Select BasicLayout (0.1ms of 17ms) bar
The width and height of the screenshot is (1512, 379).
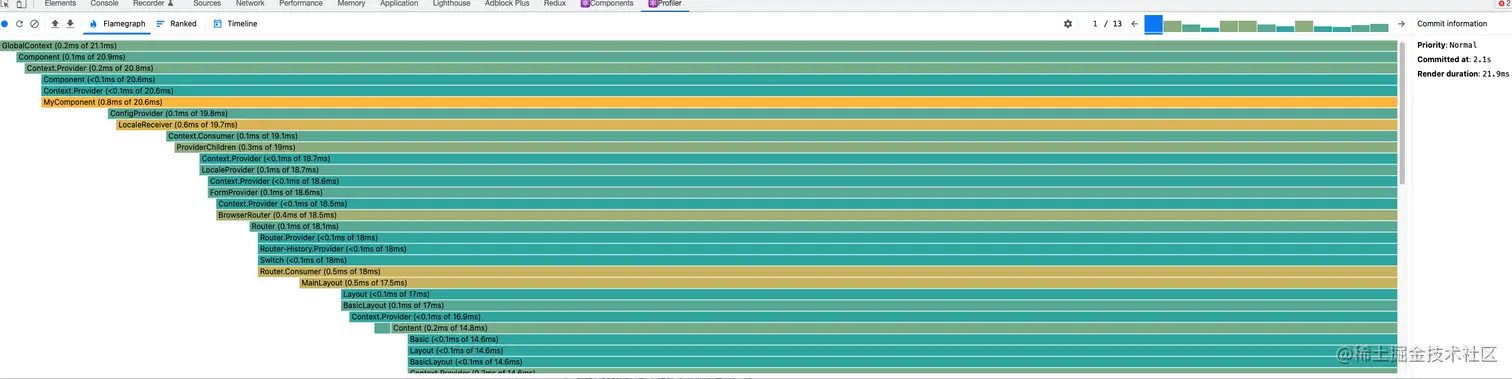click(x=869, y=306)
